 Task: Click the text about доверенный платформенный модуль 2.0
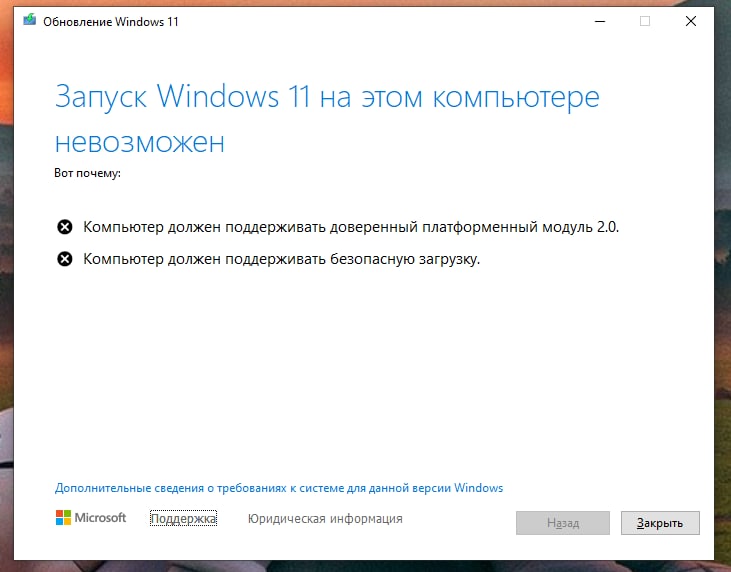351,227
